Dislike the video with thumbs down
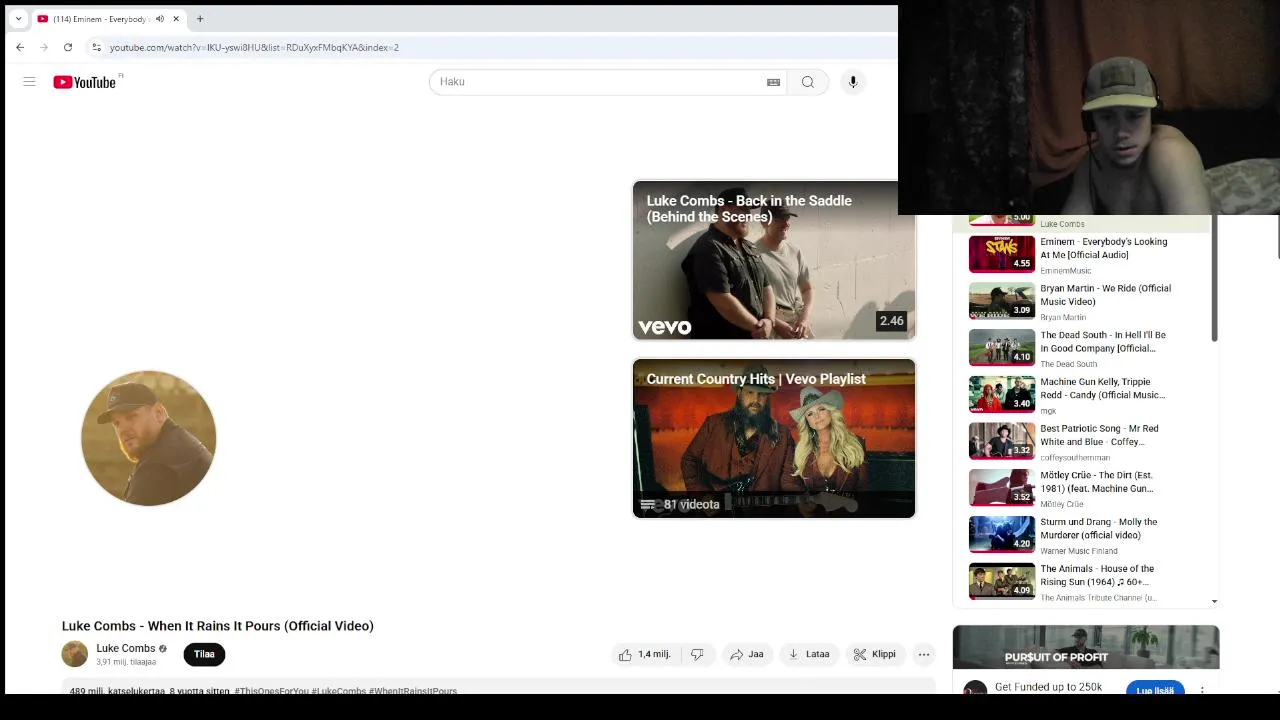1280x720 pixels. [x=698, y=654]
